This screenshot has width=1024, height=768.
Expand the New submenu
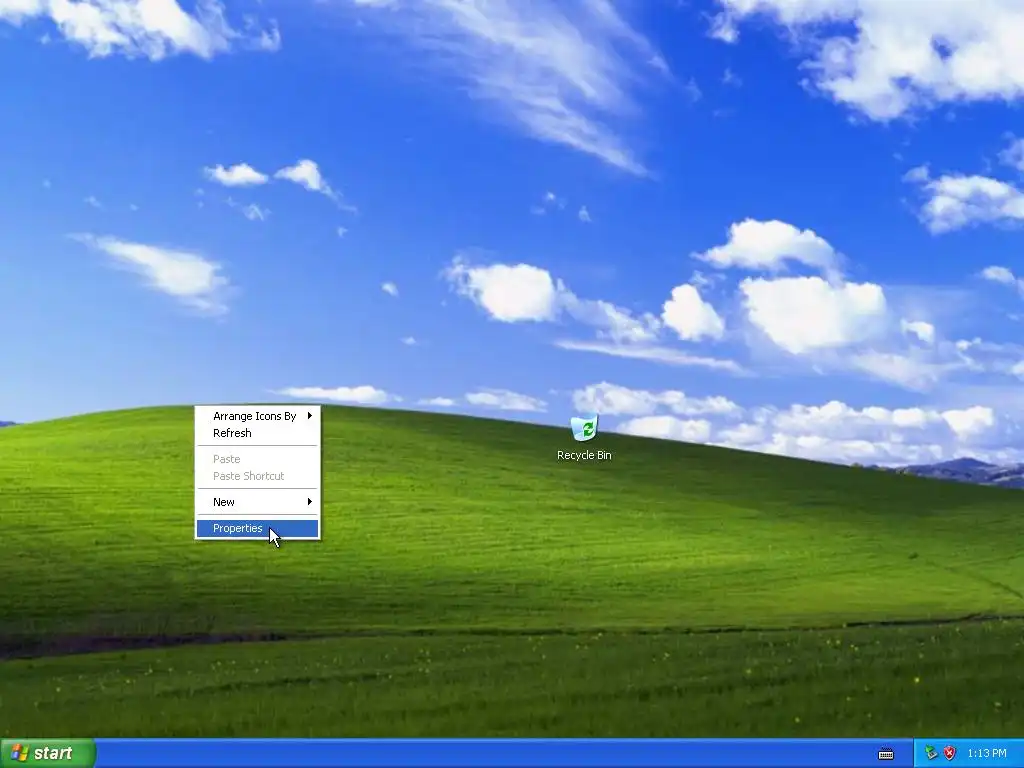pos(258,502)
